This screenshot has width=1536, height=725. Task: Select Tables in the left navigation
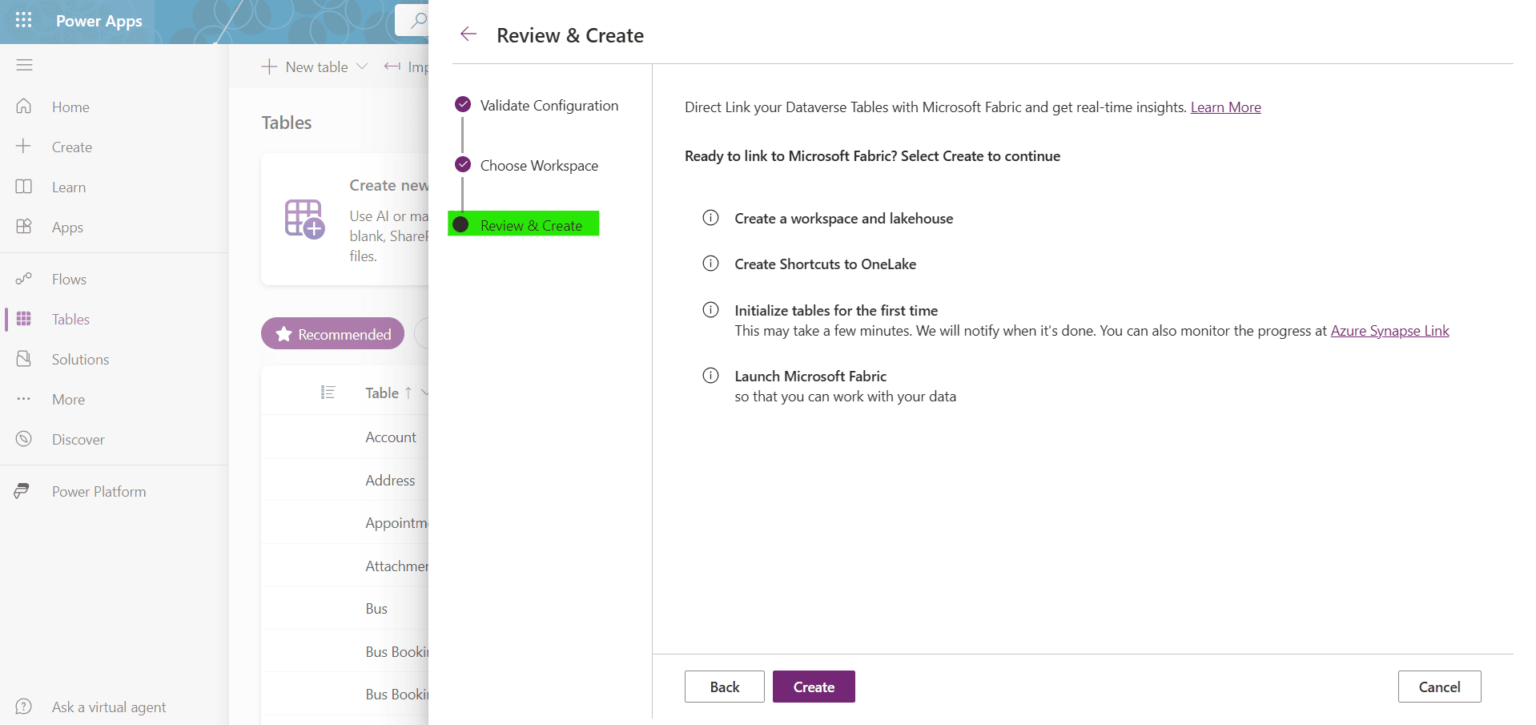[x=24, y=318]
